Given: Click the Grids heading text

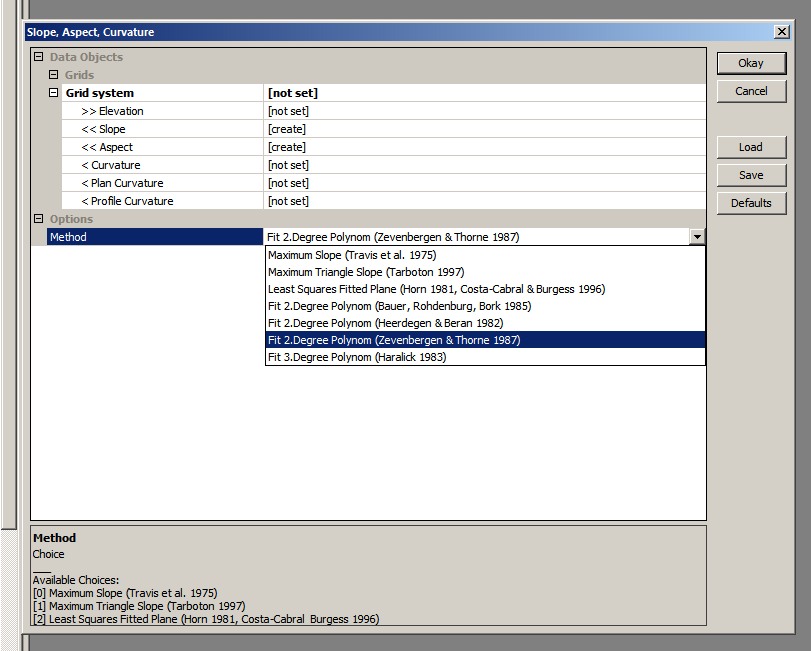Looking at the screenshot, I should (x=79, y=75).
